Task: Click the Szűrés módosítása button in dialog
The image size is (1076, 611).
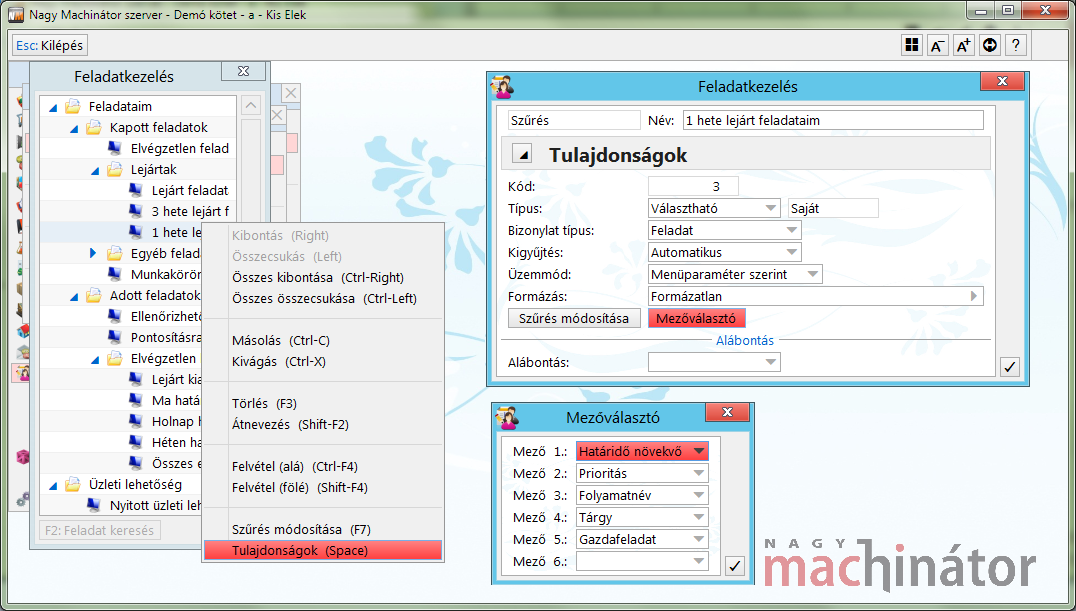Action: tap(574, 319)
